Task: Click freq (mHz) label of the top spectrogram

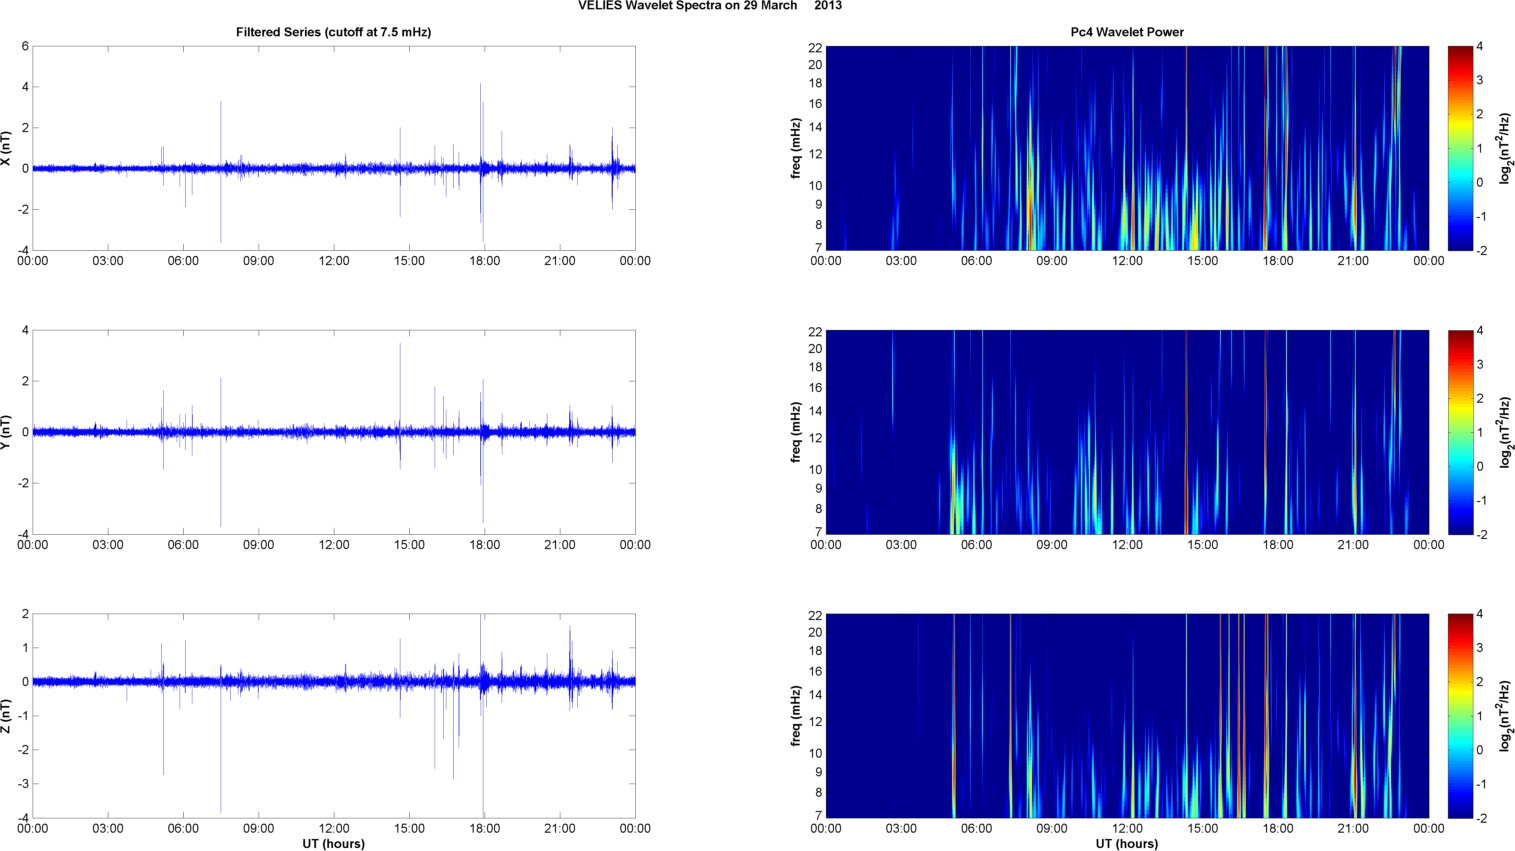Action: (x=796, y=148)
